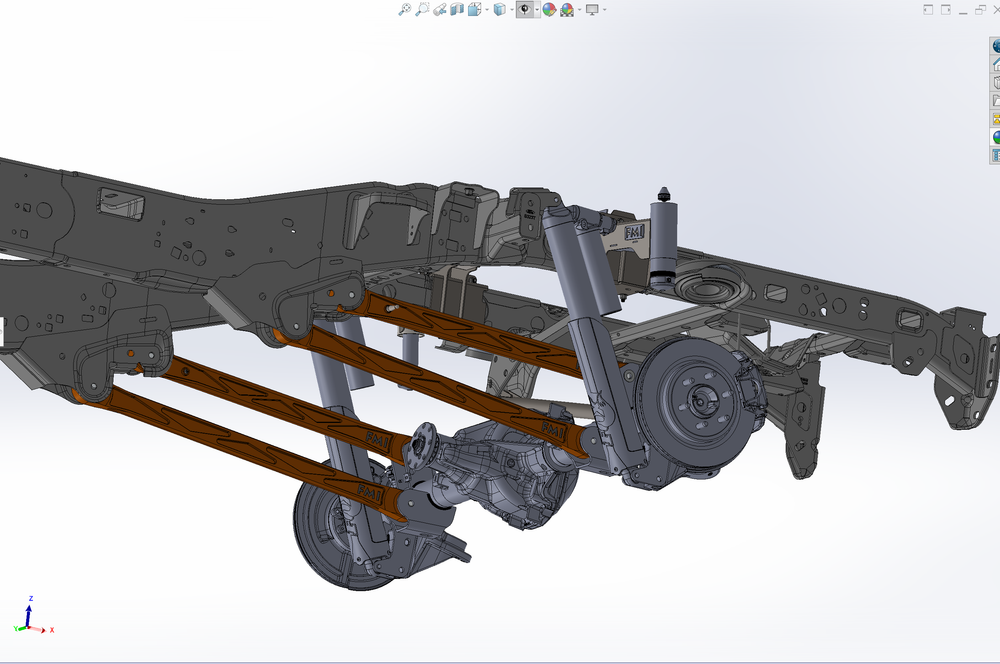
Task: Expand the Hide/Show Items dropdown arrow
Action: click(x=536, y=10)
